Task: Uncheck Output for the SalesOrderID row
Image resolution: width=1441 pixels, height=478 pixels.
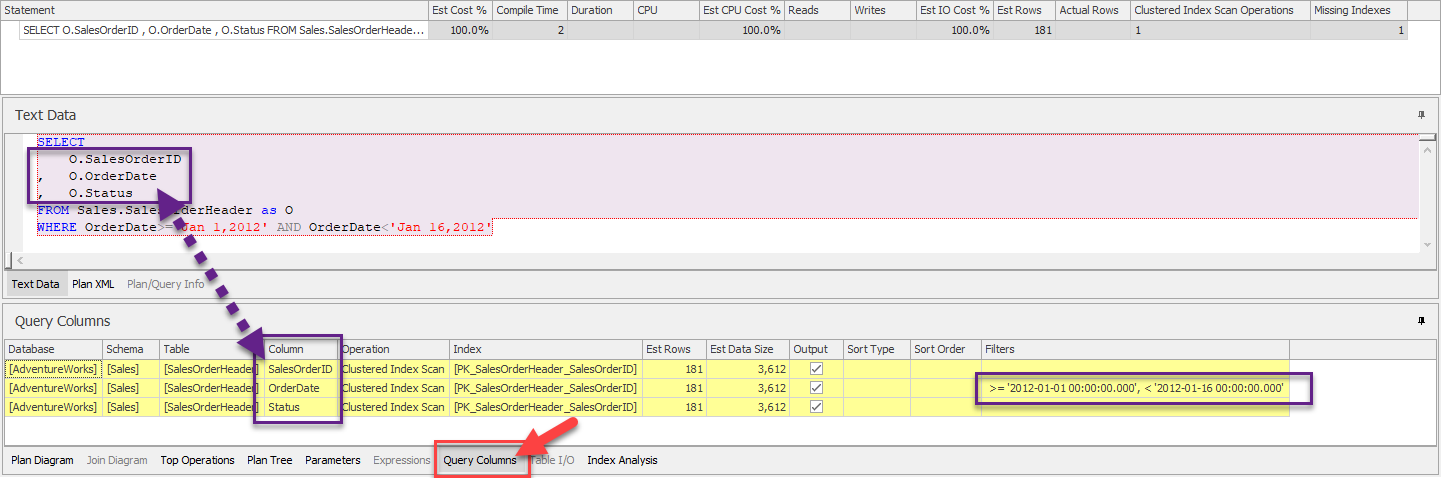Action: coord(816,369)
